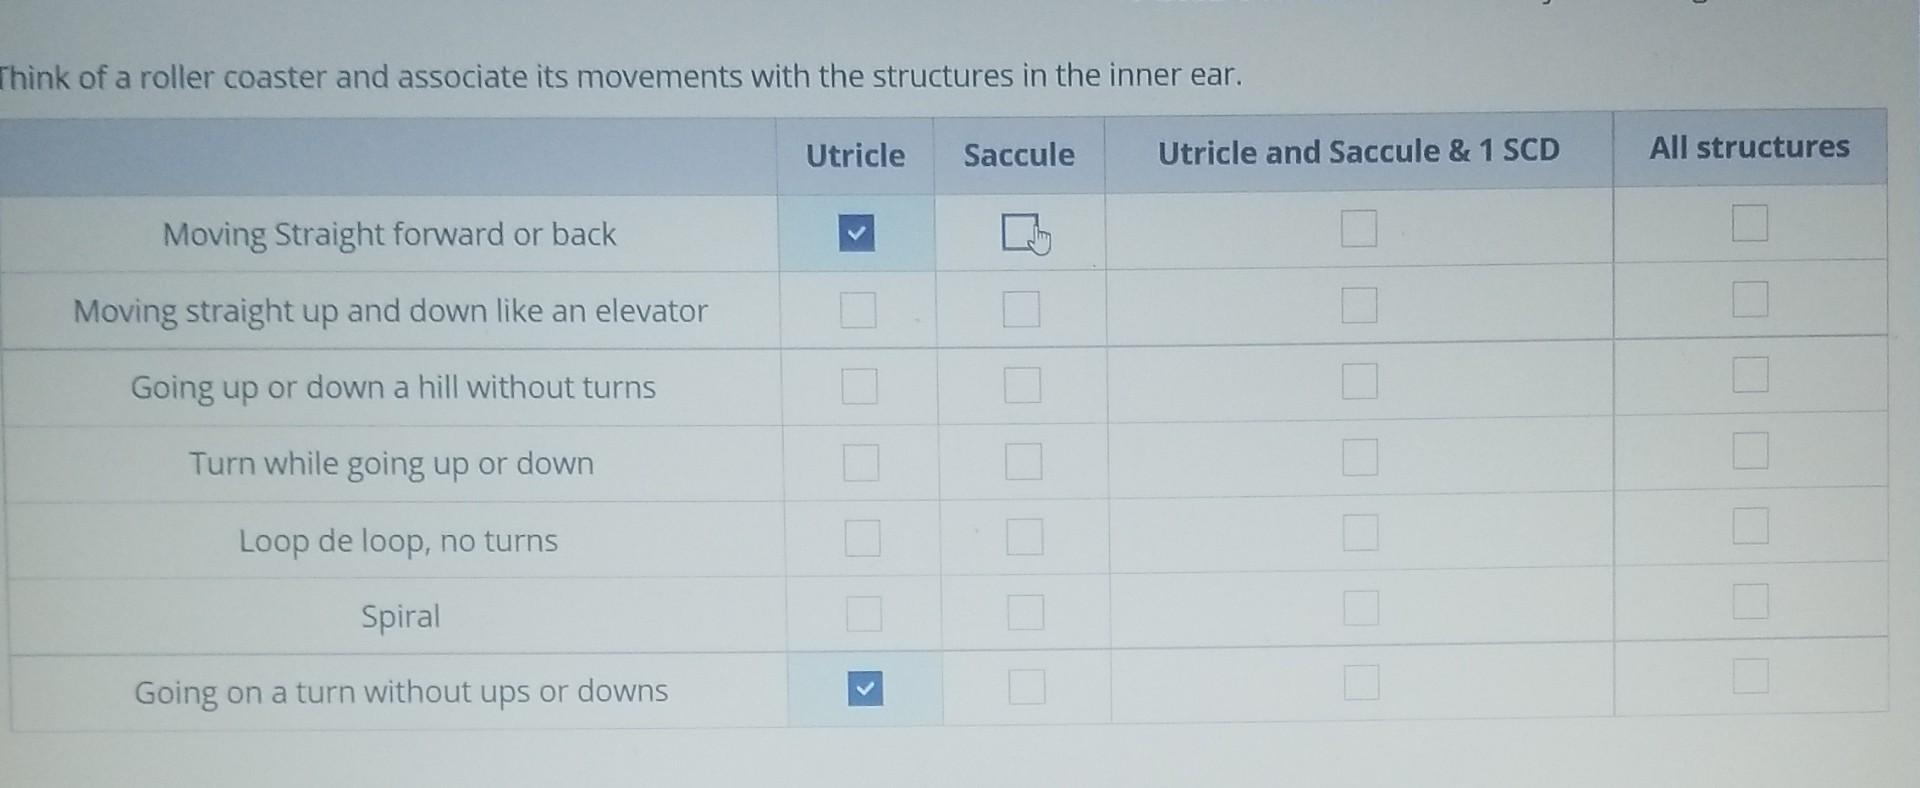The width and height of the screenshot is (1920, 788).
Task: Check Saccule for moving straight up and down like an elevator
Action: point(1021,309)
